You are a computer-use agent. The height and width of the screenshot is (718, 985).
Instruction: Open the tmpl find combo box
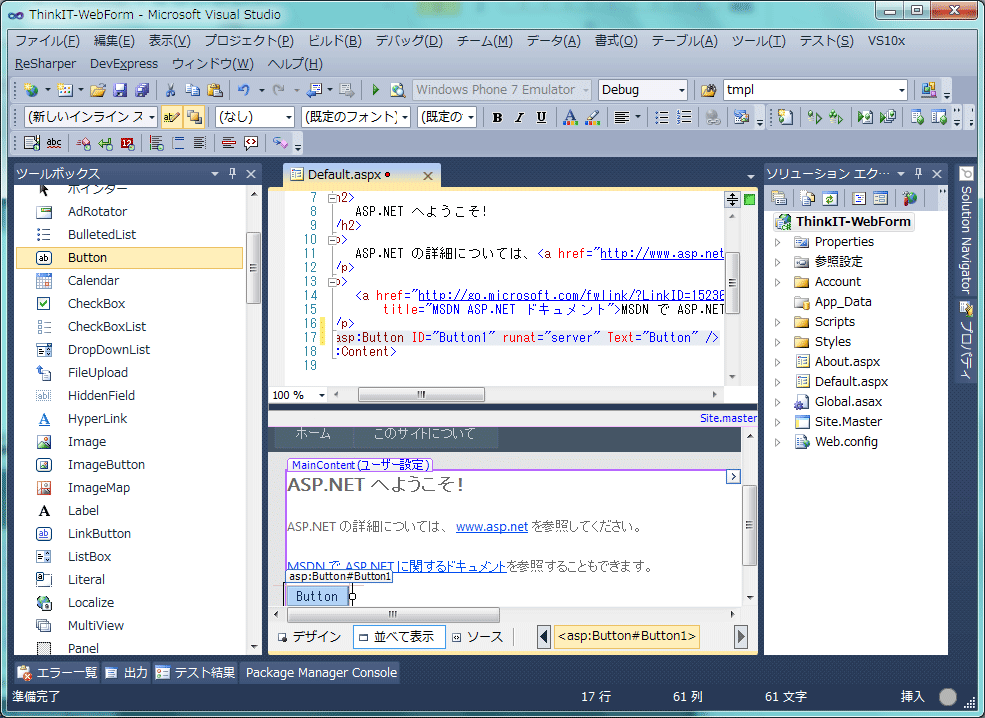(x=902, y=90)
